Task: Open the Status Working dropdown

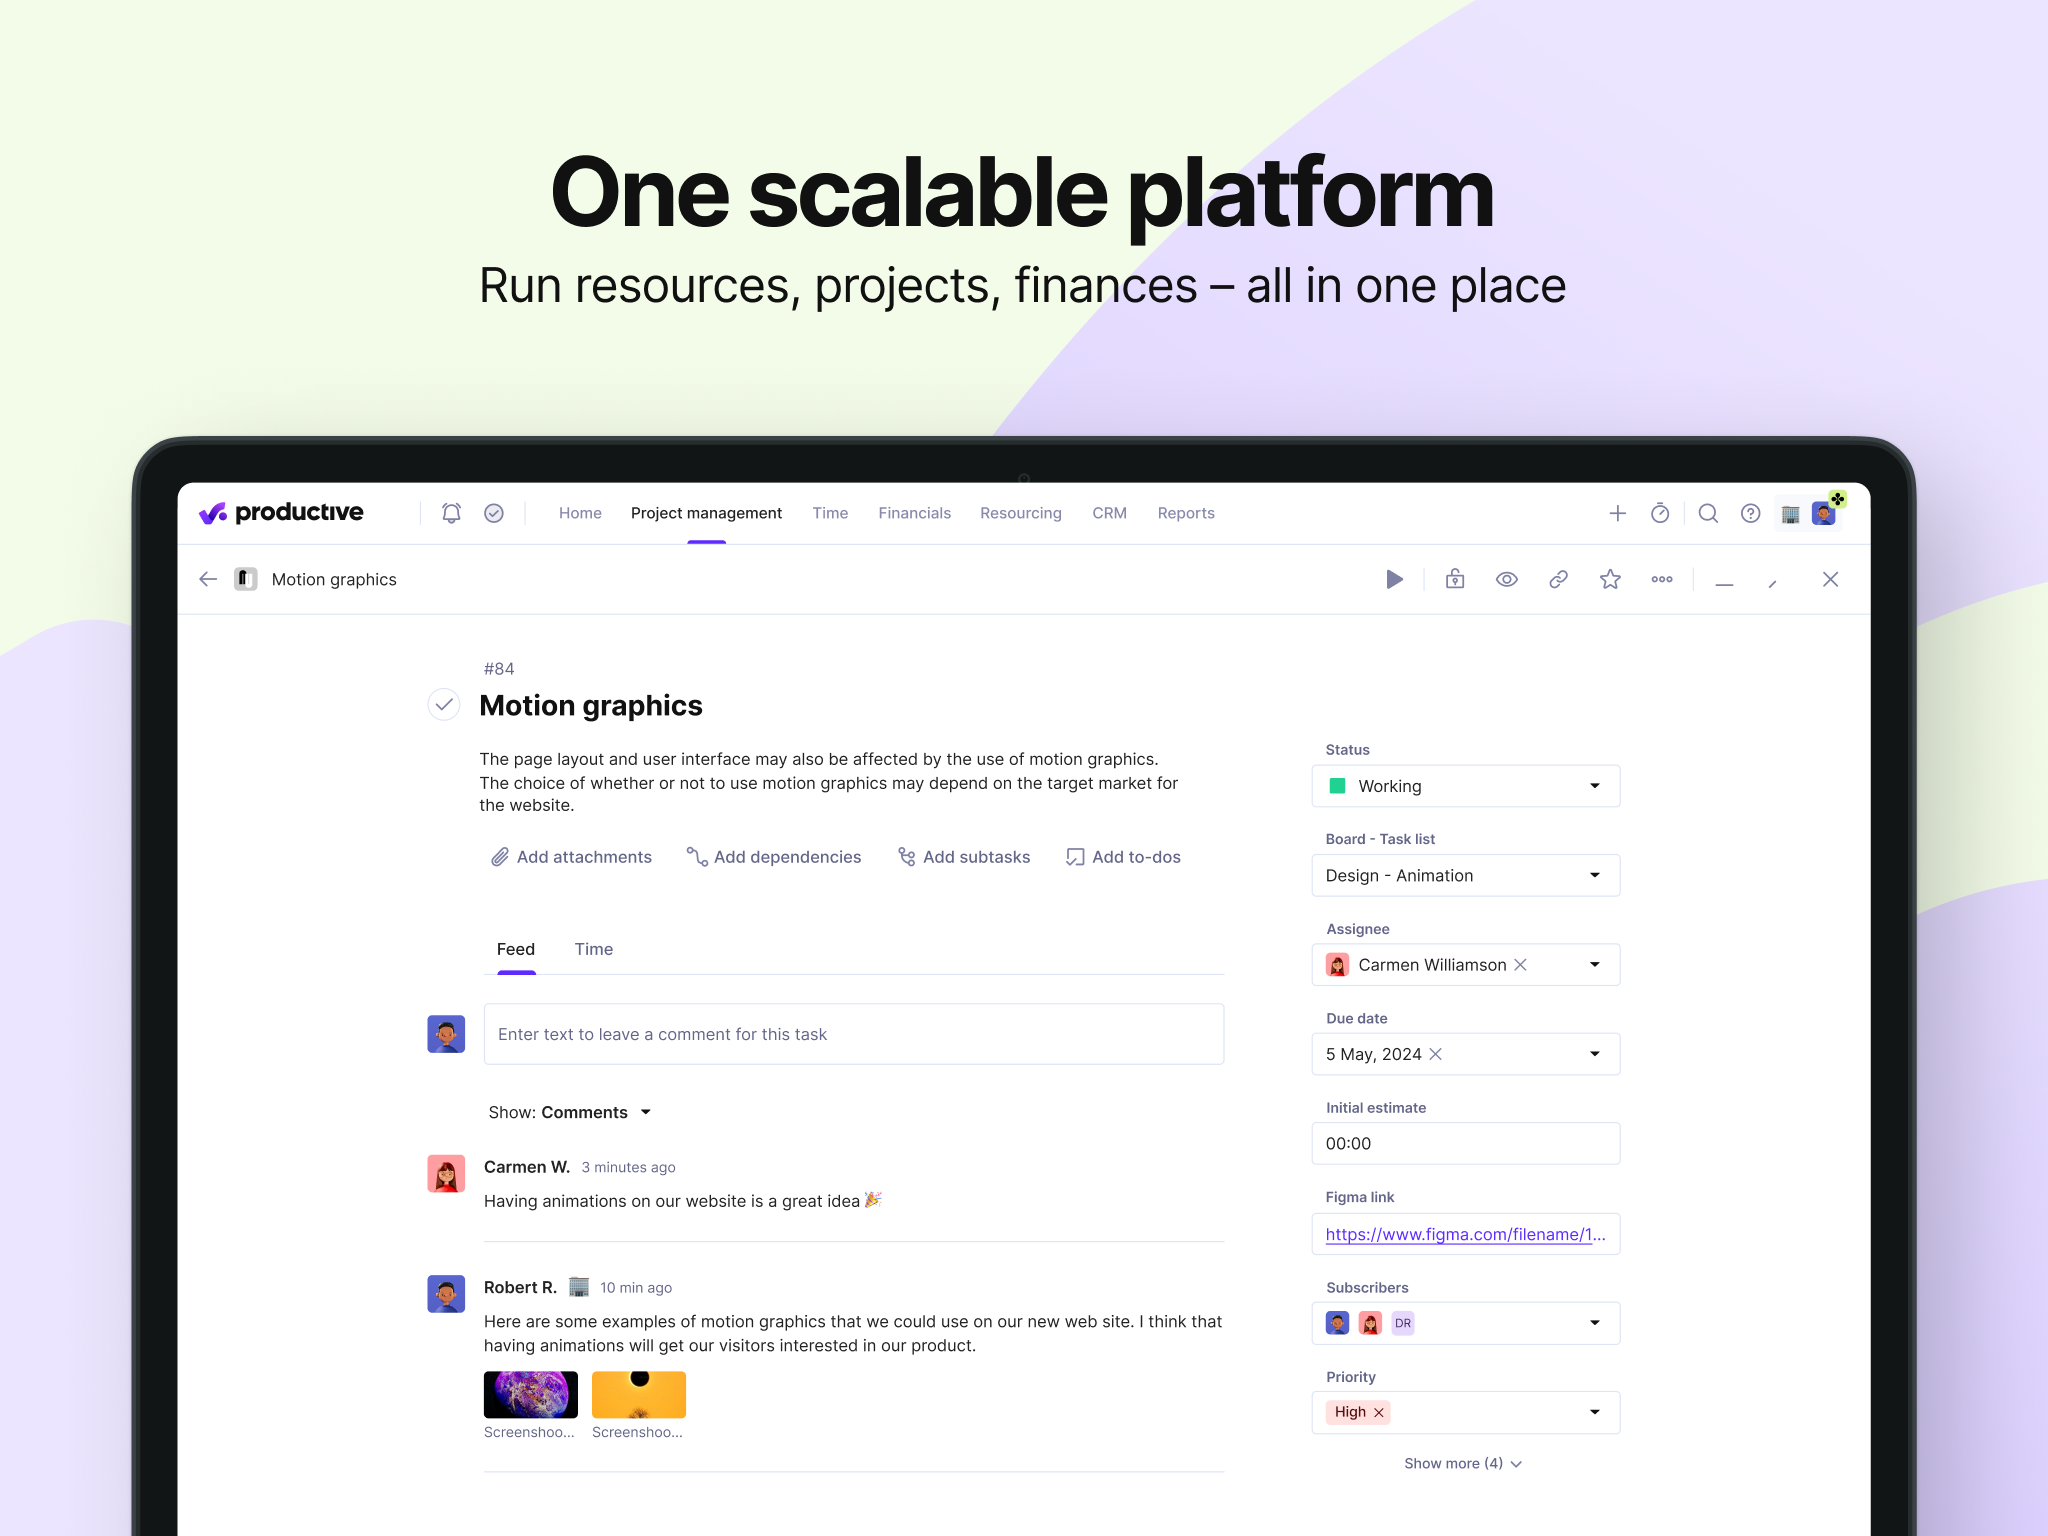Action: click(x=1465, y=786)
